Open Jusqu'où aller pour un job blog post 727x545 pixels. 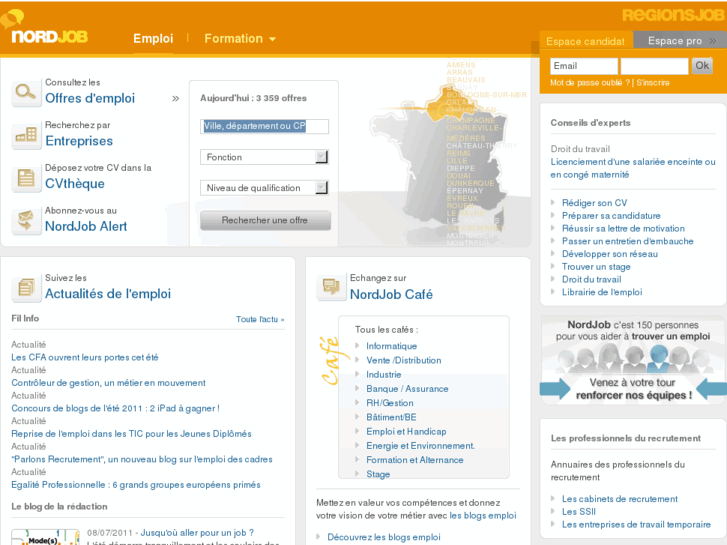point(197,533)
